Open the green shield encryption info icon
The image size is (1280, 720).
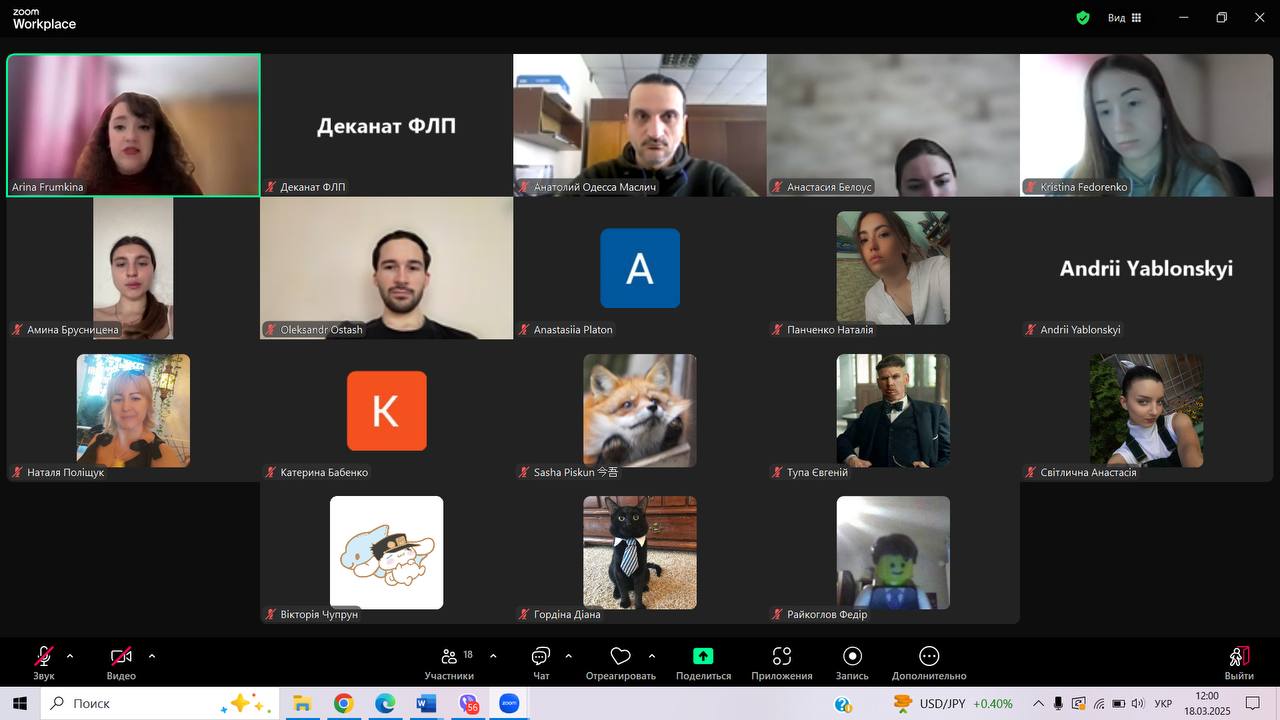[1083, 18]
